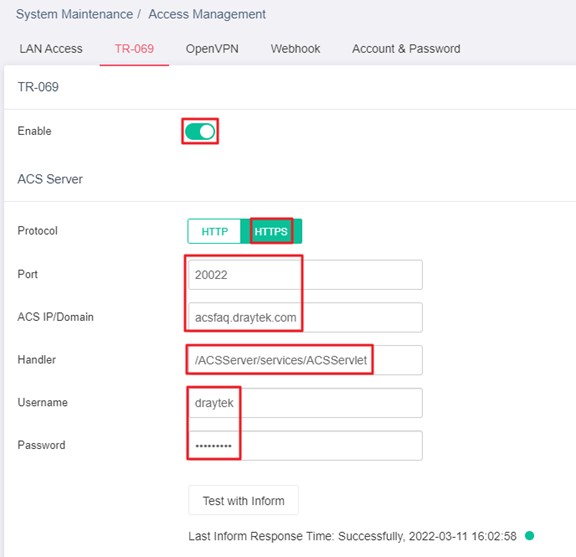Open the LAN Access tab

pyautogui.click(x=51, y=49)
